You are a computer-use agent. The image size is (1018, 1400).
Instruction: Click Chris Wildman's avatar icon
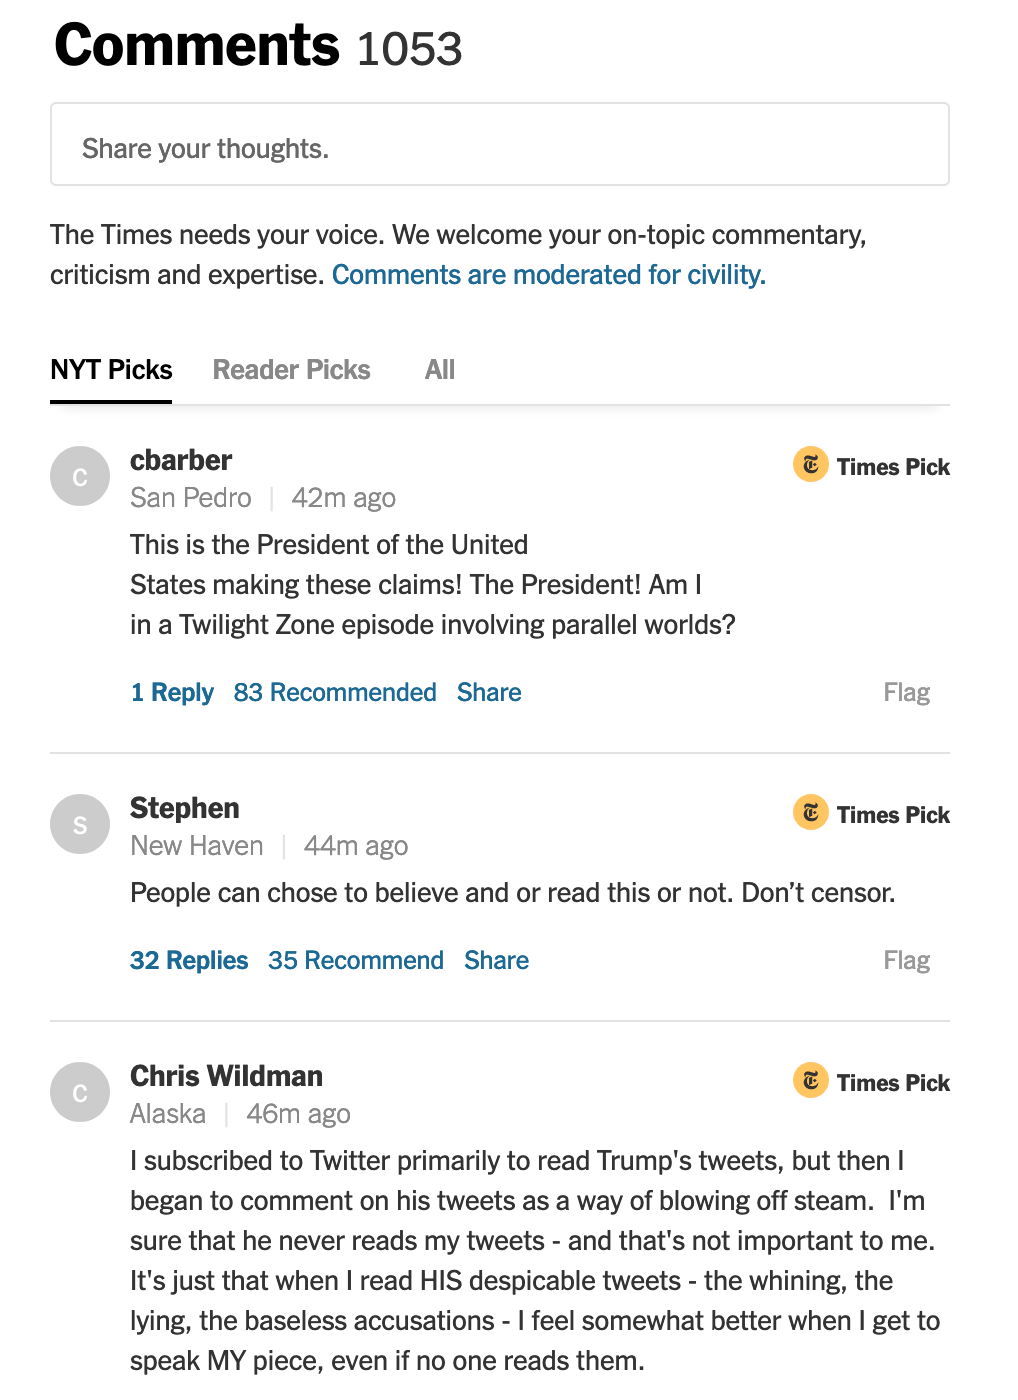[80, 1092]
